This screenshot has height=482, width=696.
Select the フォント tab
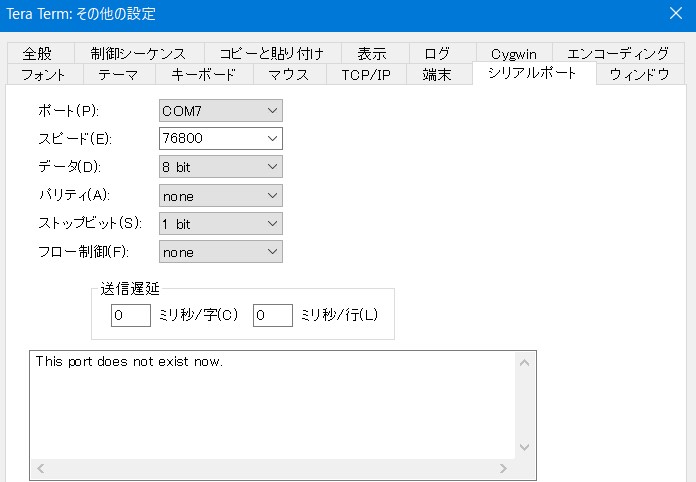(43, 75)
